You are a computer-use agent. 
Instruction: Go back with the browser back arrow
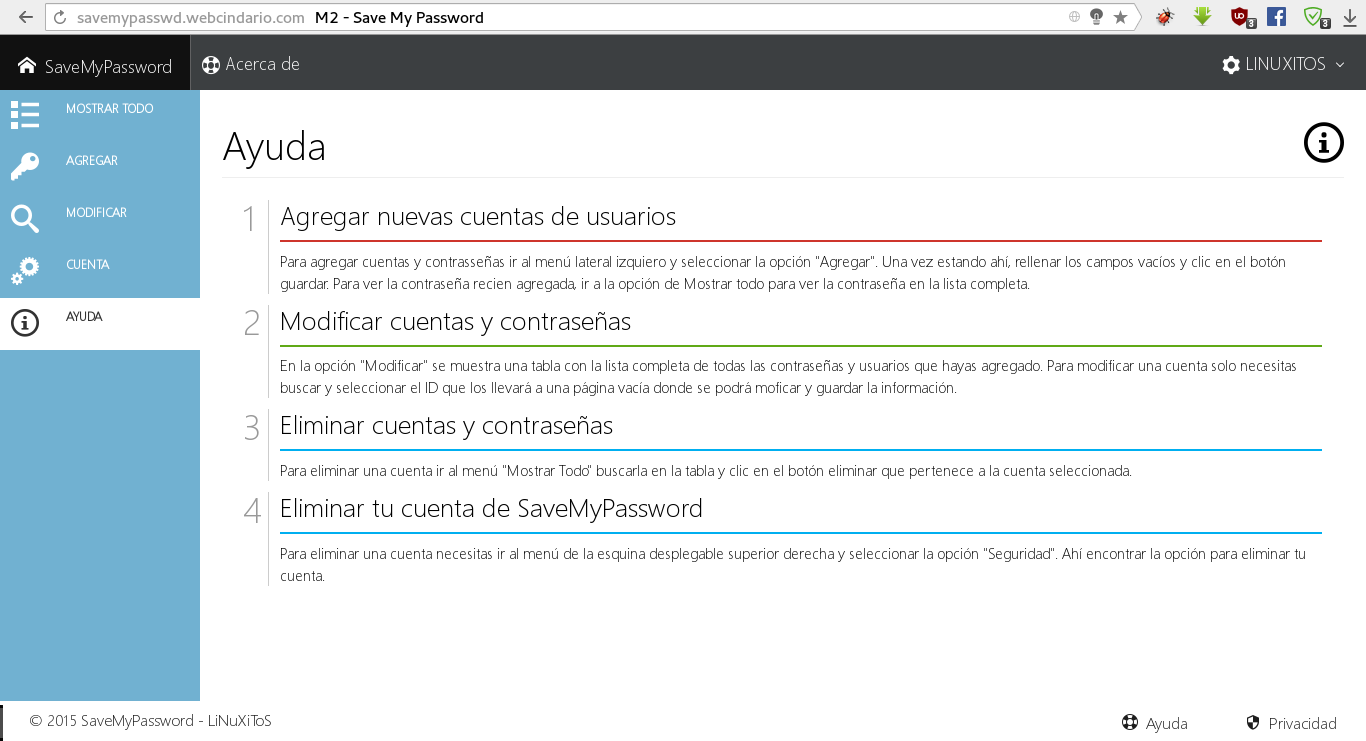coord(24,17)
